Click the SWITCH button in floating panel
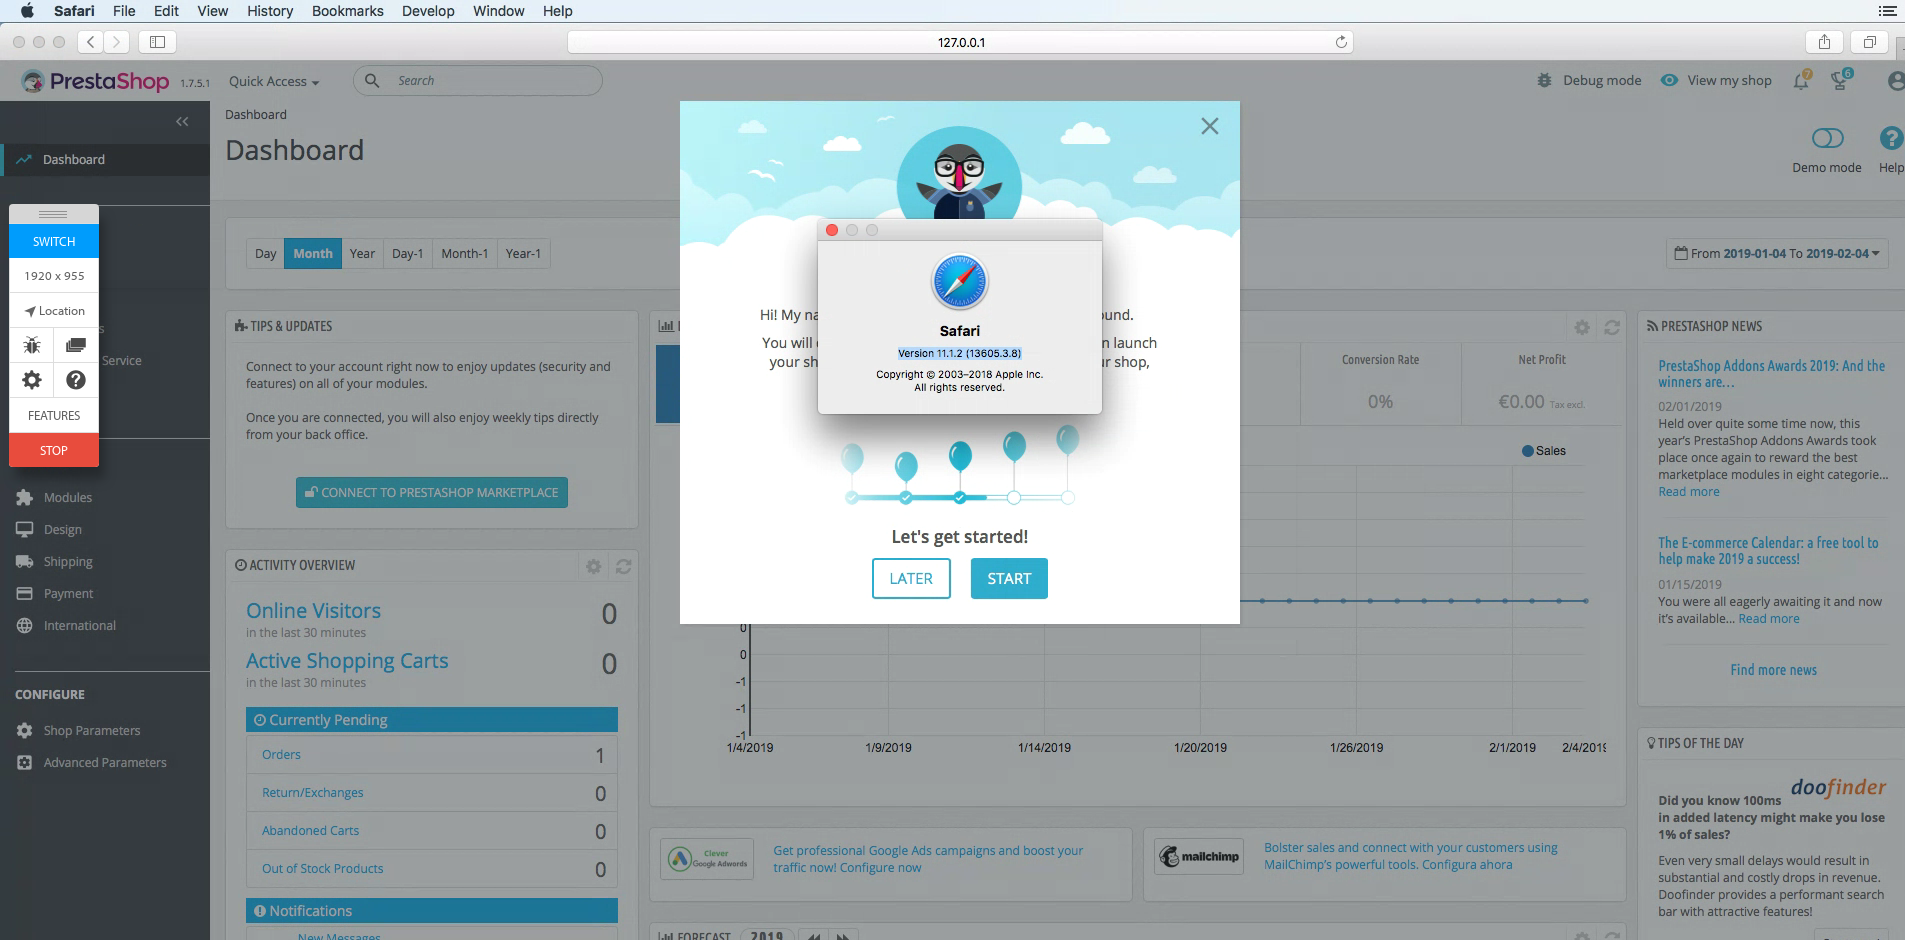This screenshot has width=1905, height=940. 54,241
